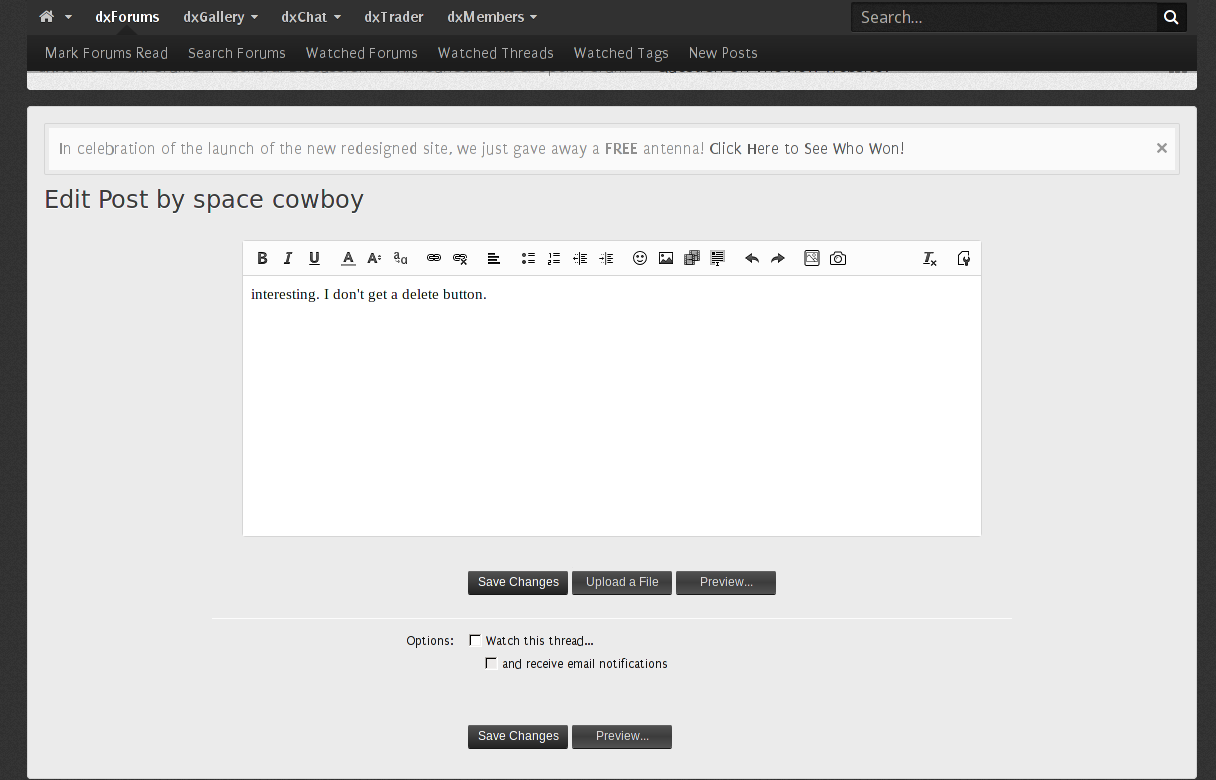Remove formatting from selected text
1216x780 pixels.
[930, 258]
